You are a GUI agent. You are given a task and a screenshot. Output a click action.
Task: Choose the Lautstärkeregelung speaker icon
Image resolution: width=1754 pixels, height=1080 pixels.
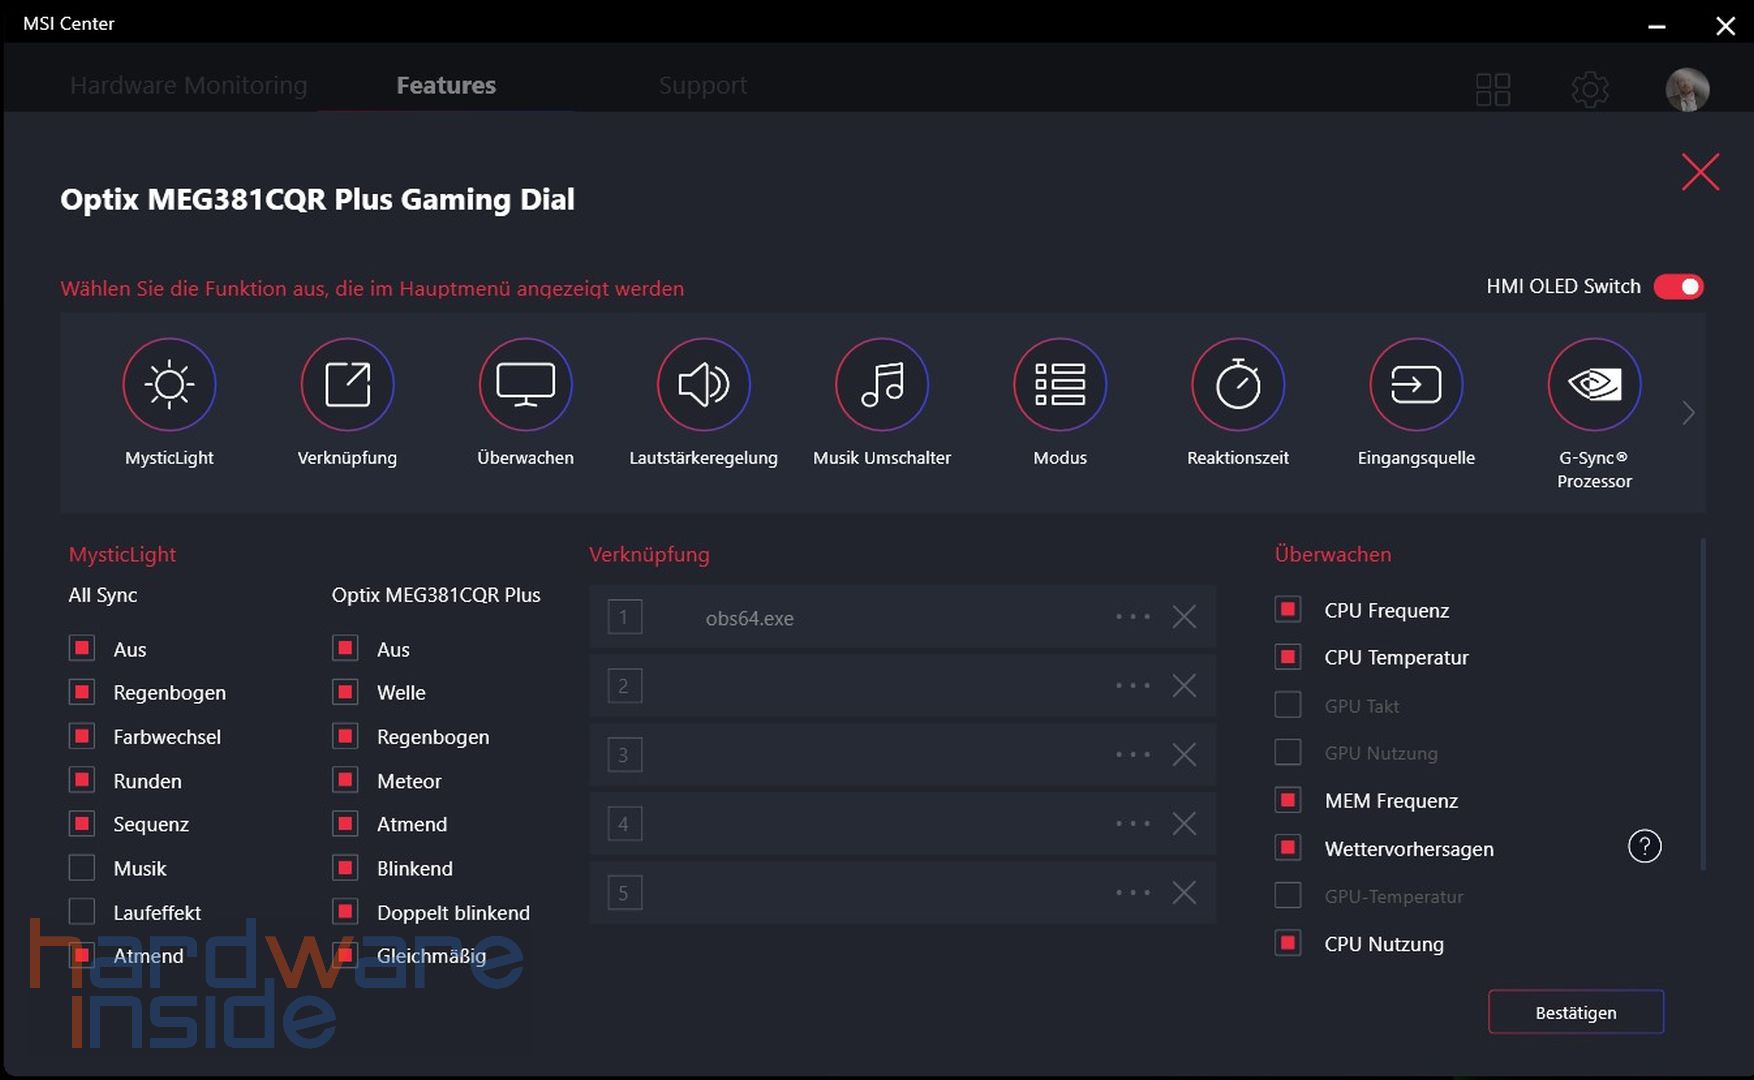coord(703,385)
